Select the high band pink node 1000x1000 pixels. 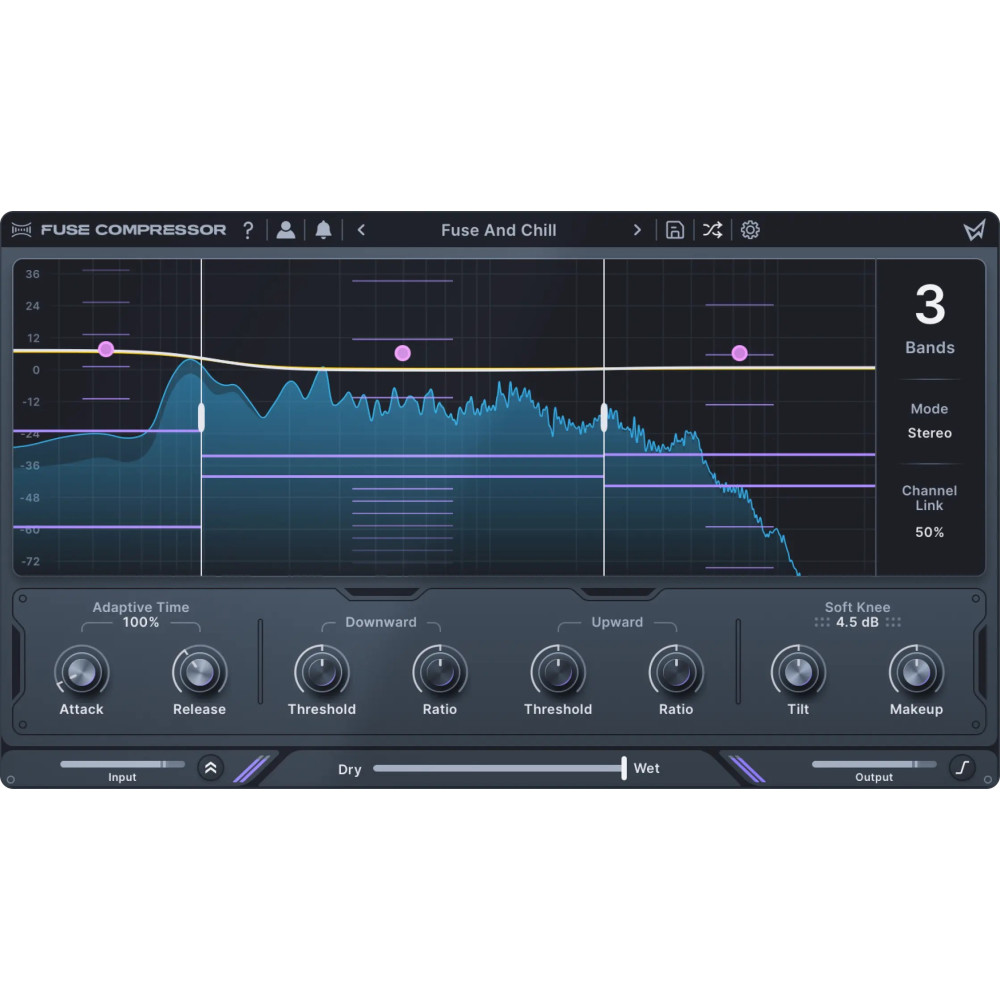[739, 353]
